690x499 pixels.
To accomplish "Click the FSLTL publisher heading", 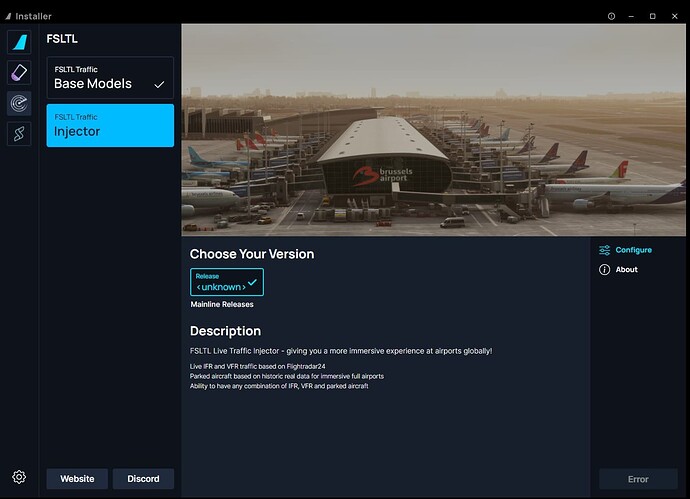I will pyautogui.click(x=62, y=39).
